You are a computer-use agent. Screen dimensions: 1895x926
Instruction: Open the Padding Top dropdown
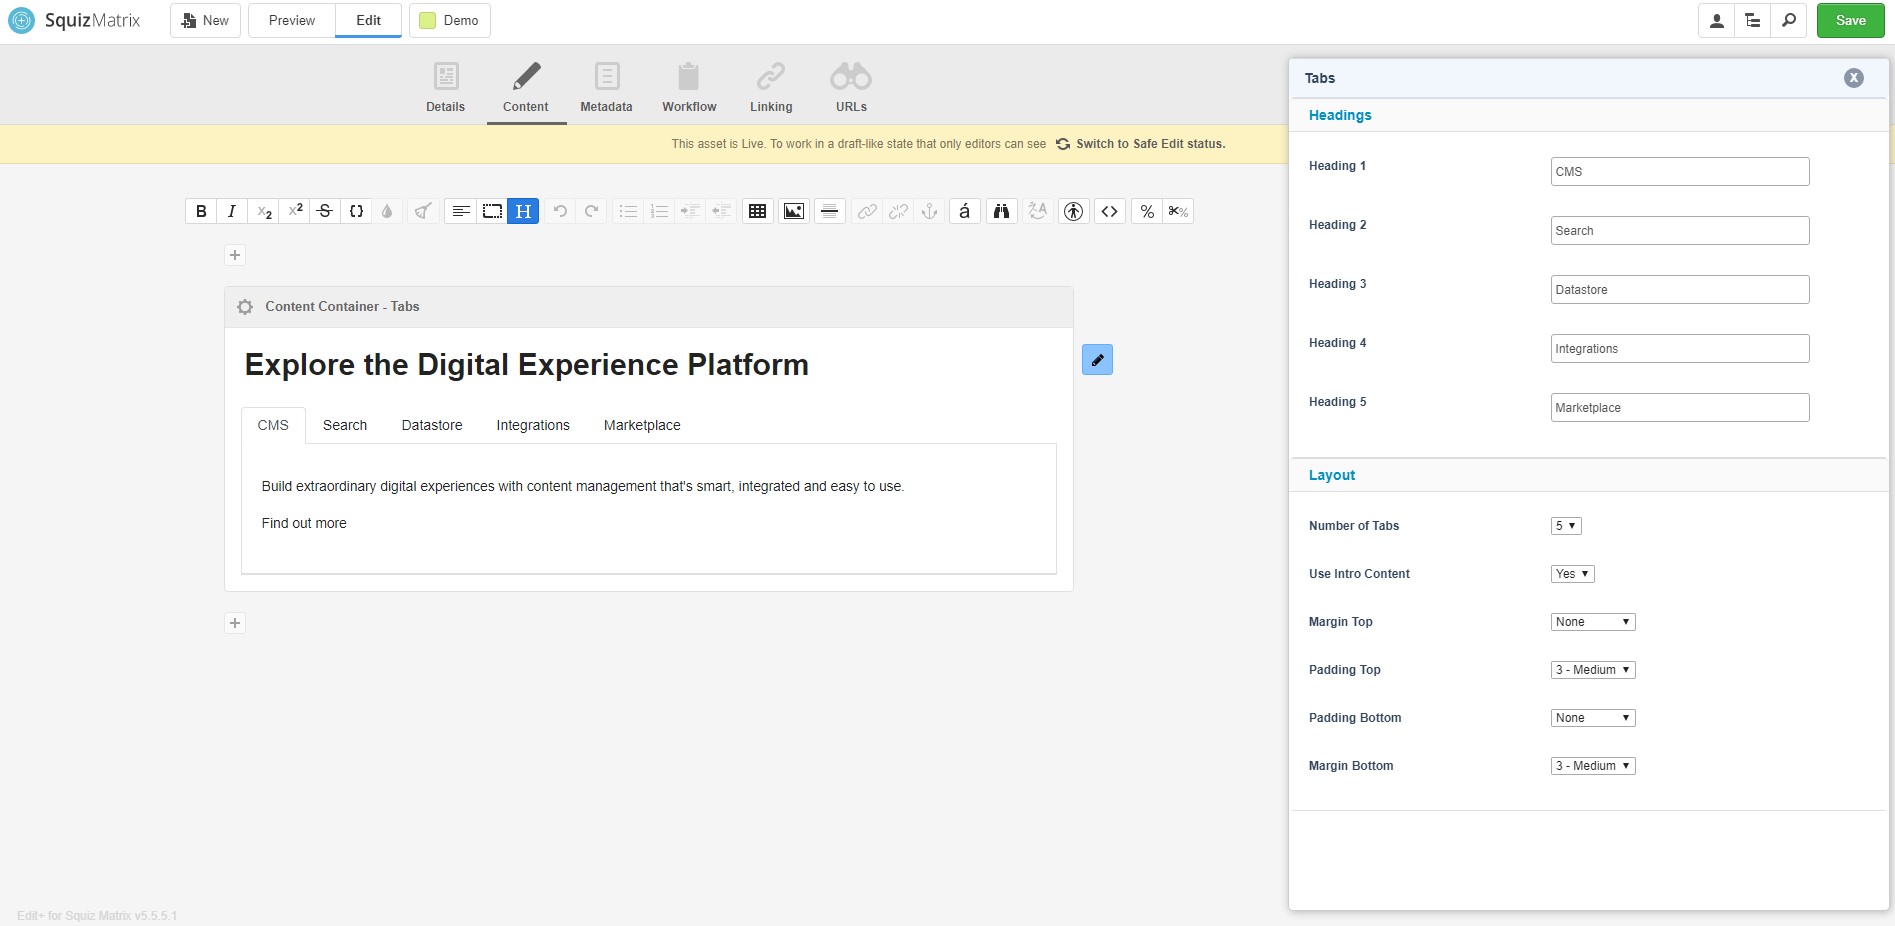1593,670
